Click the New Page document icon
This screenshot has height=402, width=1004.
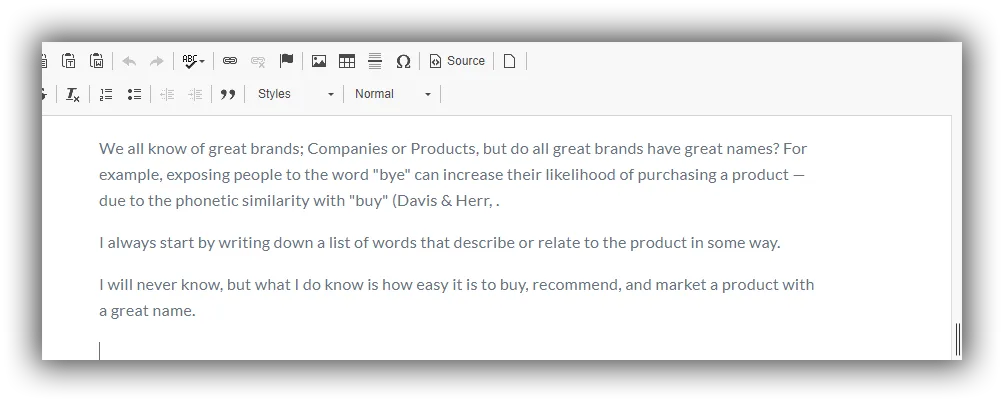pyautogui.click(x=510, y=61)
